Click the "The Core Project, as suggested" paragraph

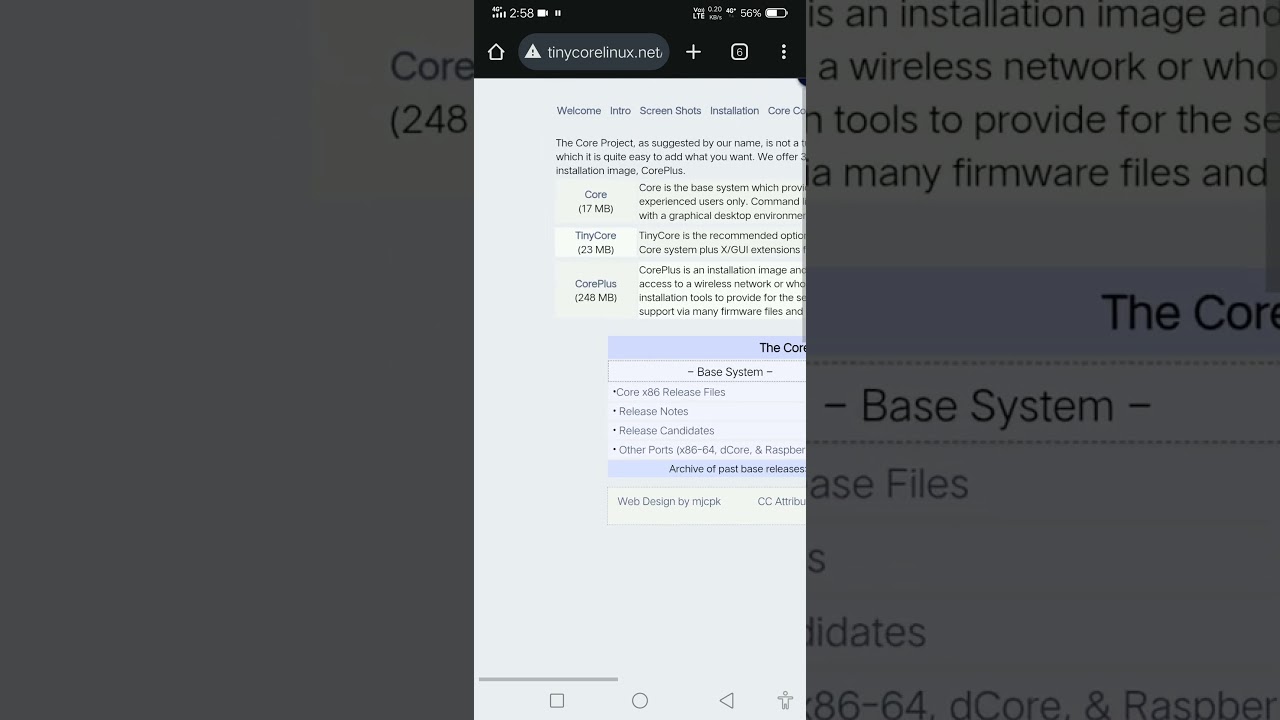[x=680, y=157]
